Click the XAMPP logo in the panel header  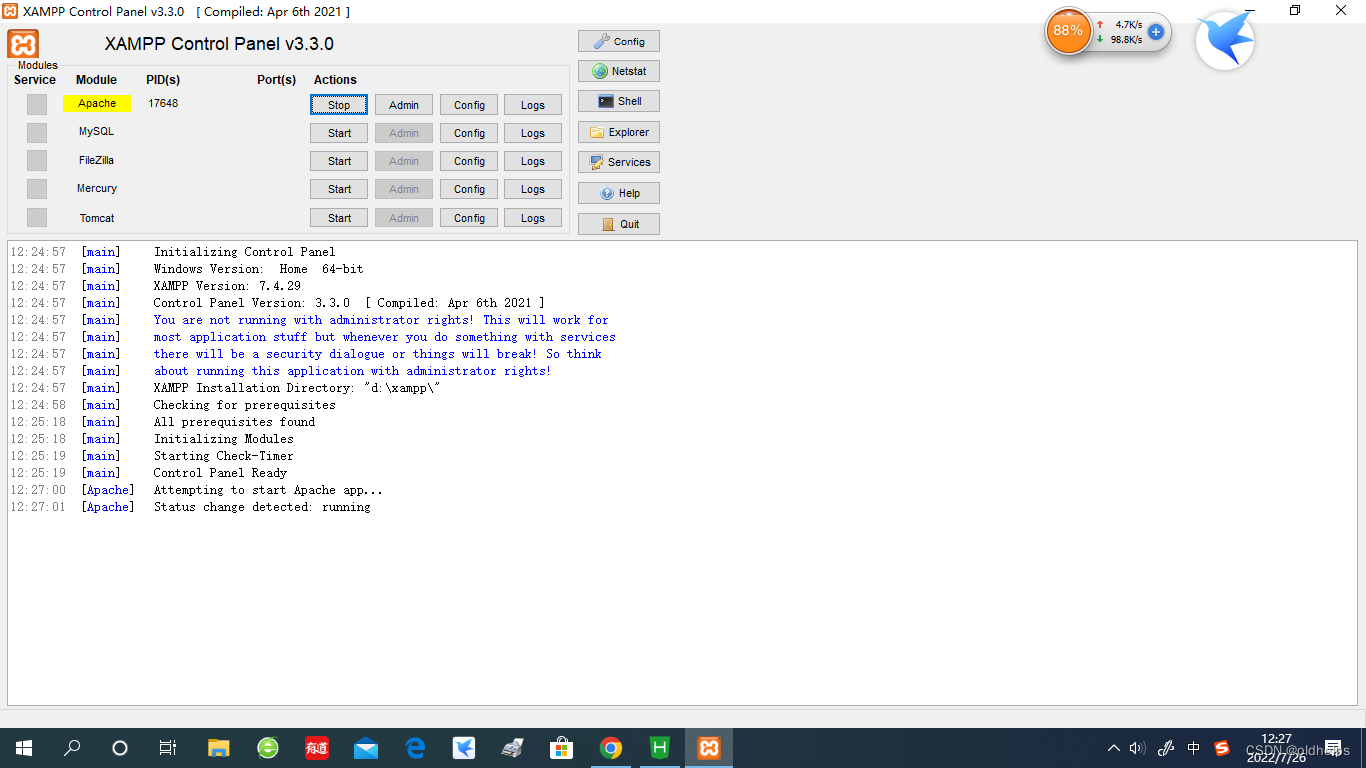tap(22, 45)
